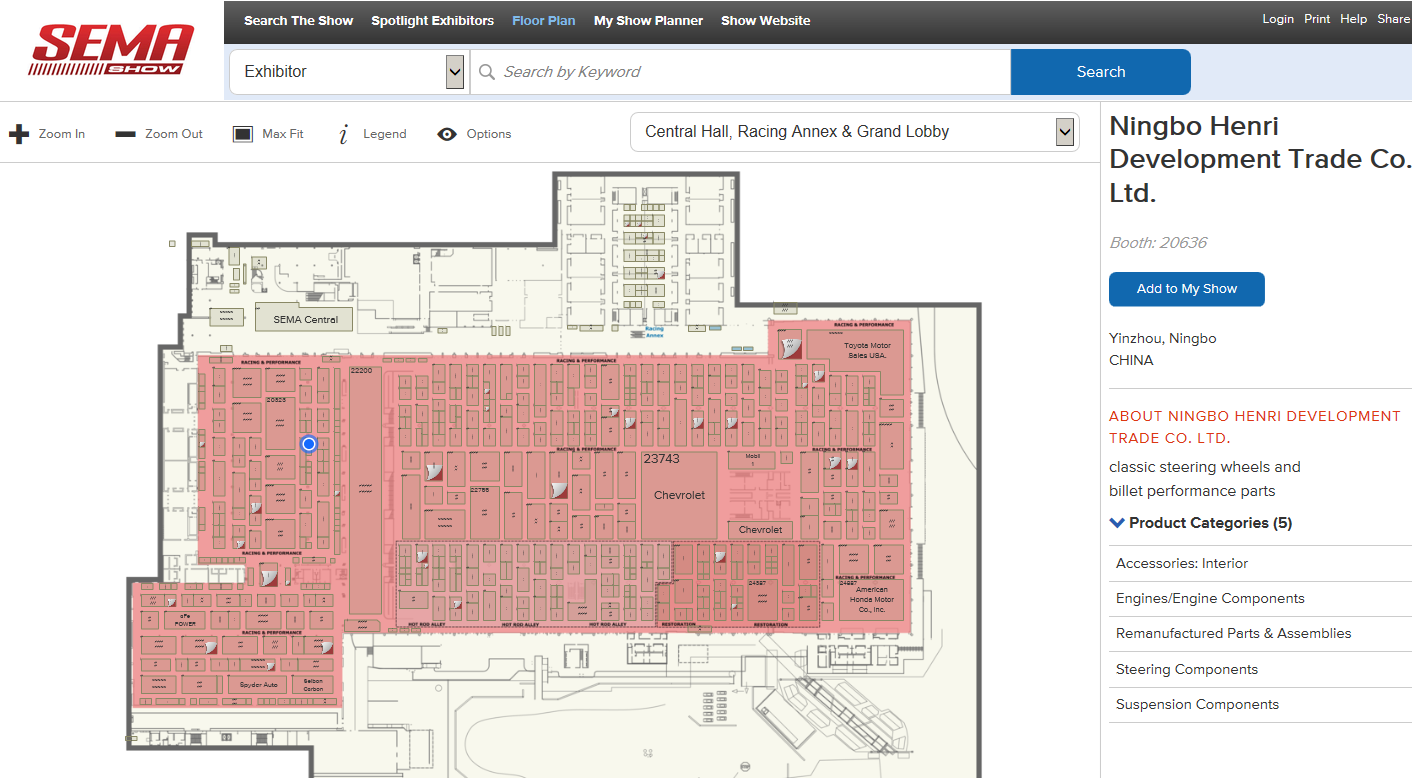Viewport: 1412px width, 778px height.
Task: Select Toyota Motor Sales USA booth
Action: point(866,351)
